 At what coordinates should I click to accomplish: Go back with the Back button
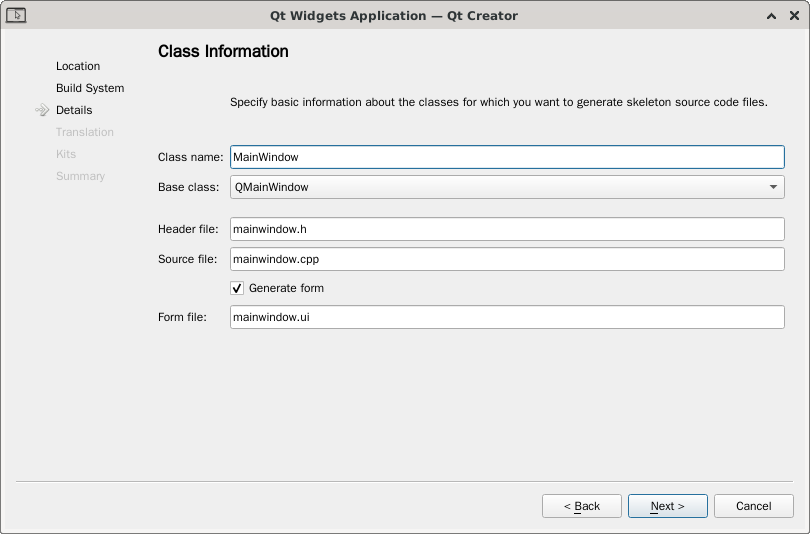coord(582,506)
